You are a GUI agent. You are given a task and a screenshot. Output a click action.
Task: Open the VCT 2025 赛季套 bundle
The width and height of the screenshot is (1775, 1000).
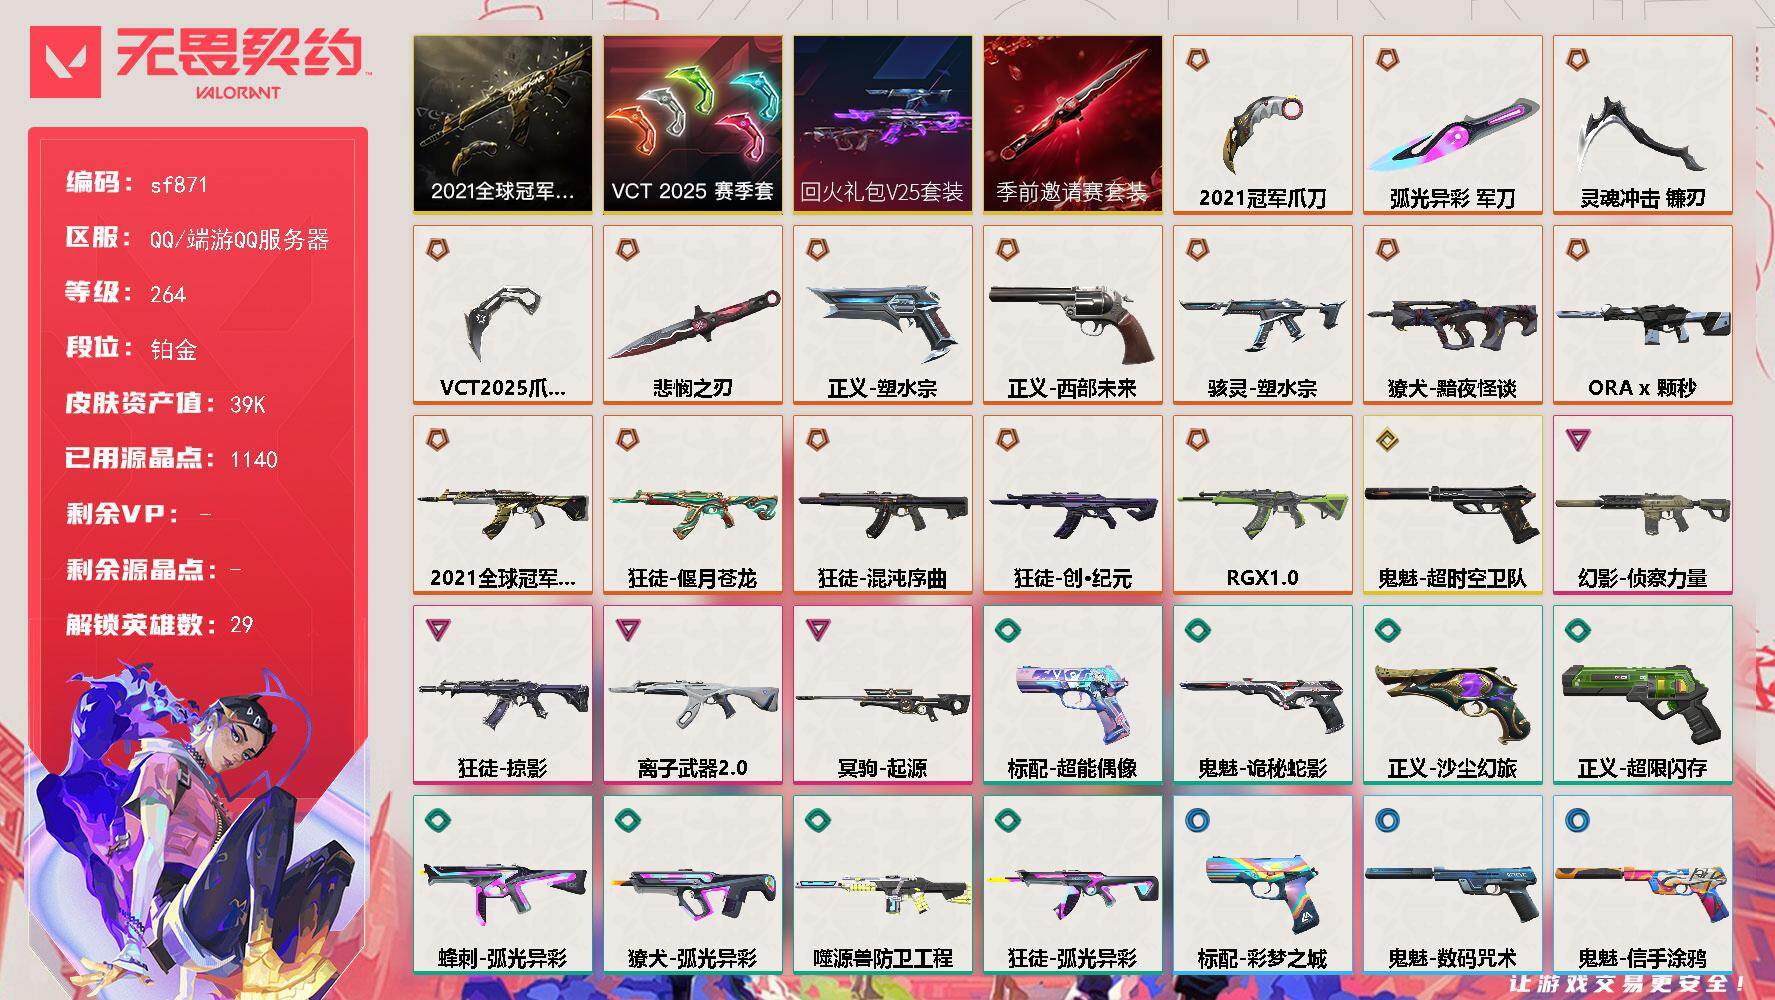pos(692,125)
